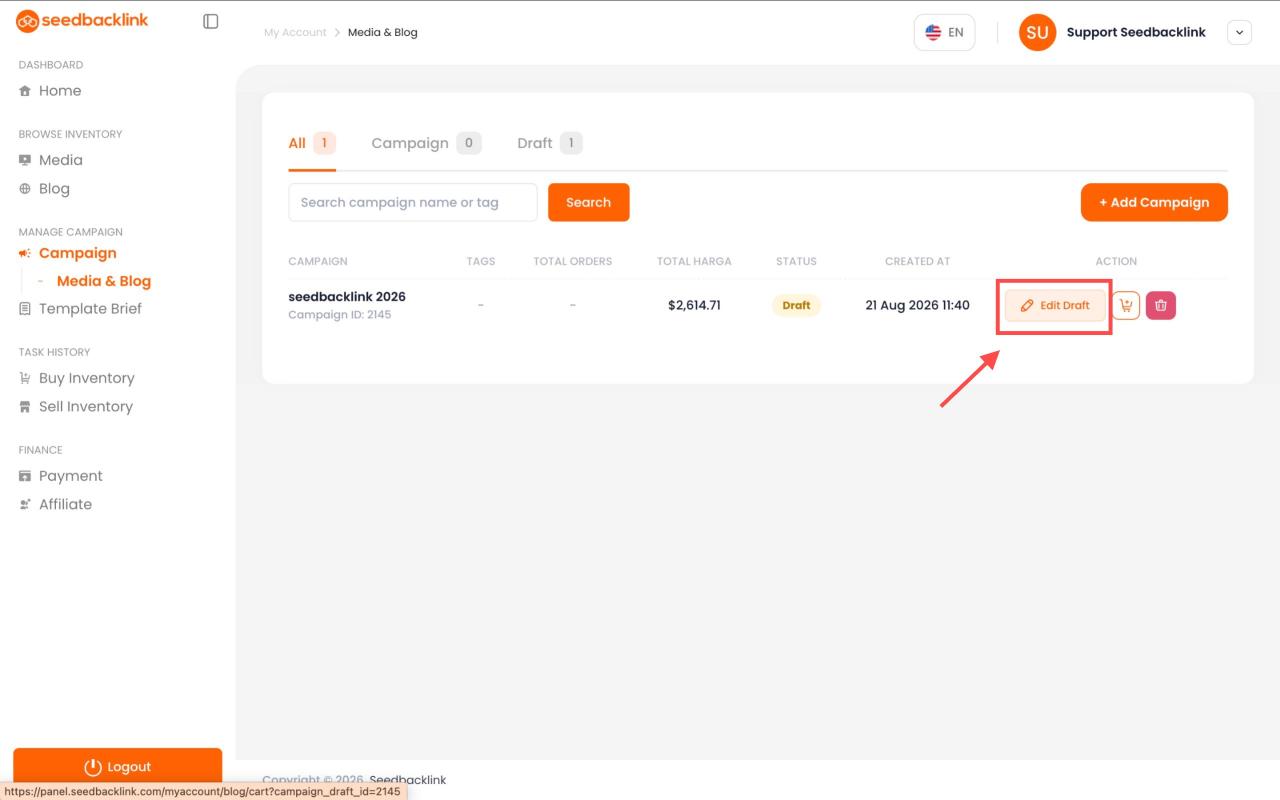Click the CAMPAIGN column header
Screen dimensions: 1280x800
click(x=318, y=261)
